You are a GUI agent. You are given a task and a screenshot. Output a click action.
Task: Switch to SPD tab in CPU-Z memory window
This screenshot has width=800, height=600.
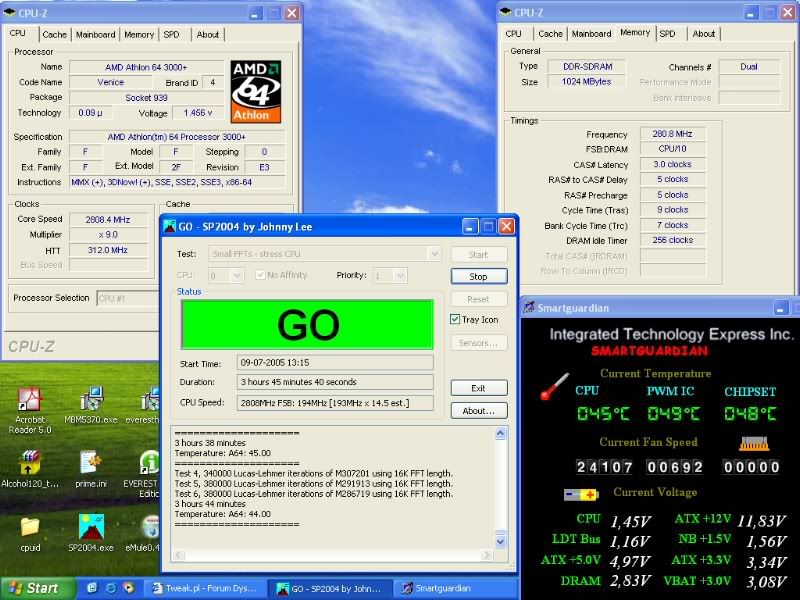coord(667,34)
